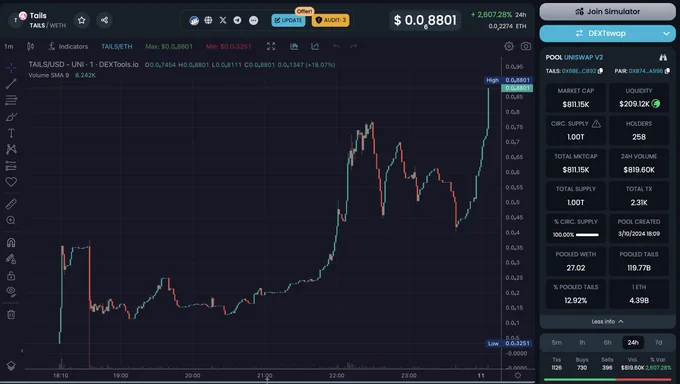Click the liquidity lock green badge
This screenshot has height=384, width=680.
pyautogui.click(x=656, y=103)
